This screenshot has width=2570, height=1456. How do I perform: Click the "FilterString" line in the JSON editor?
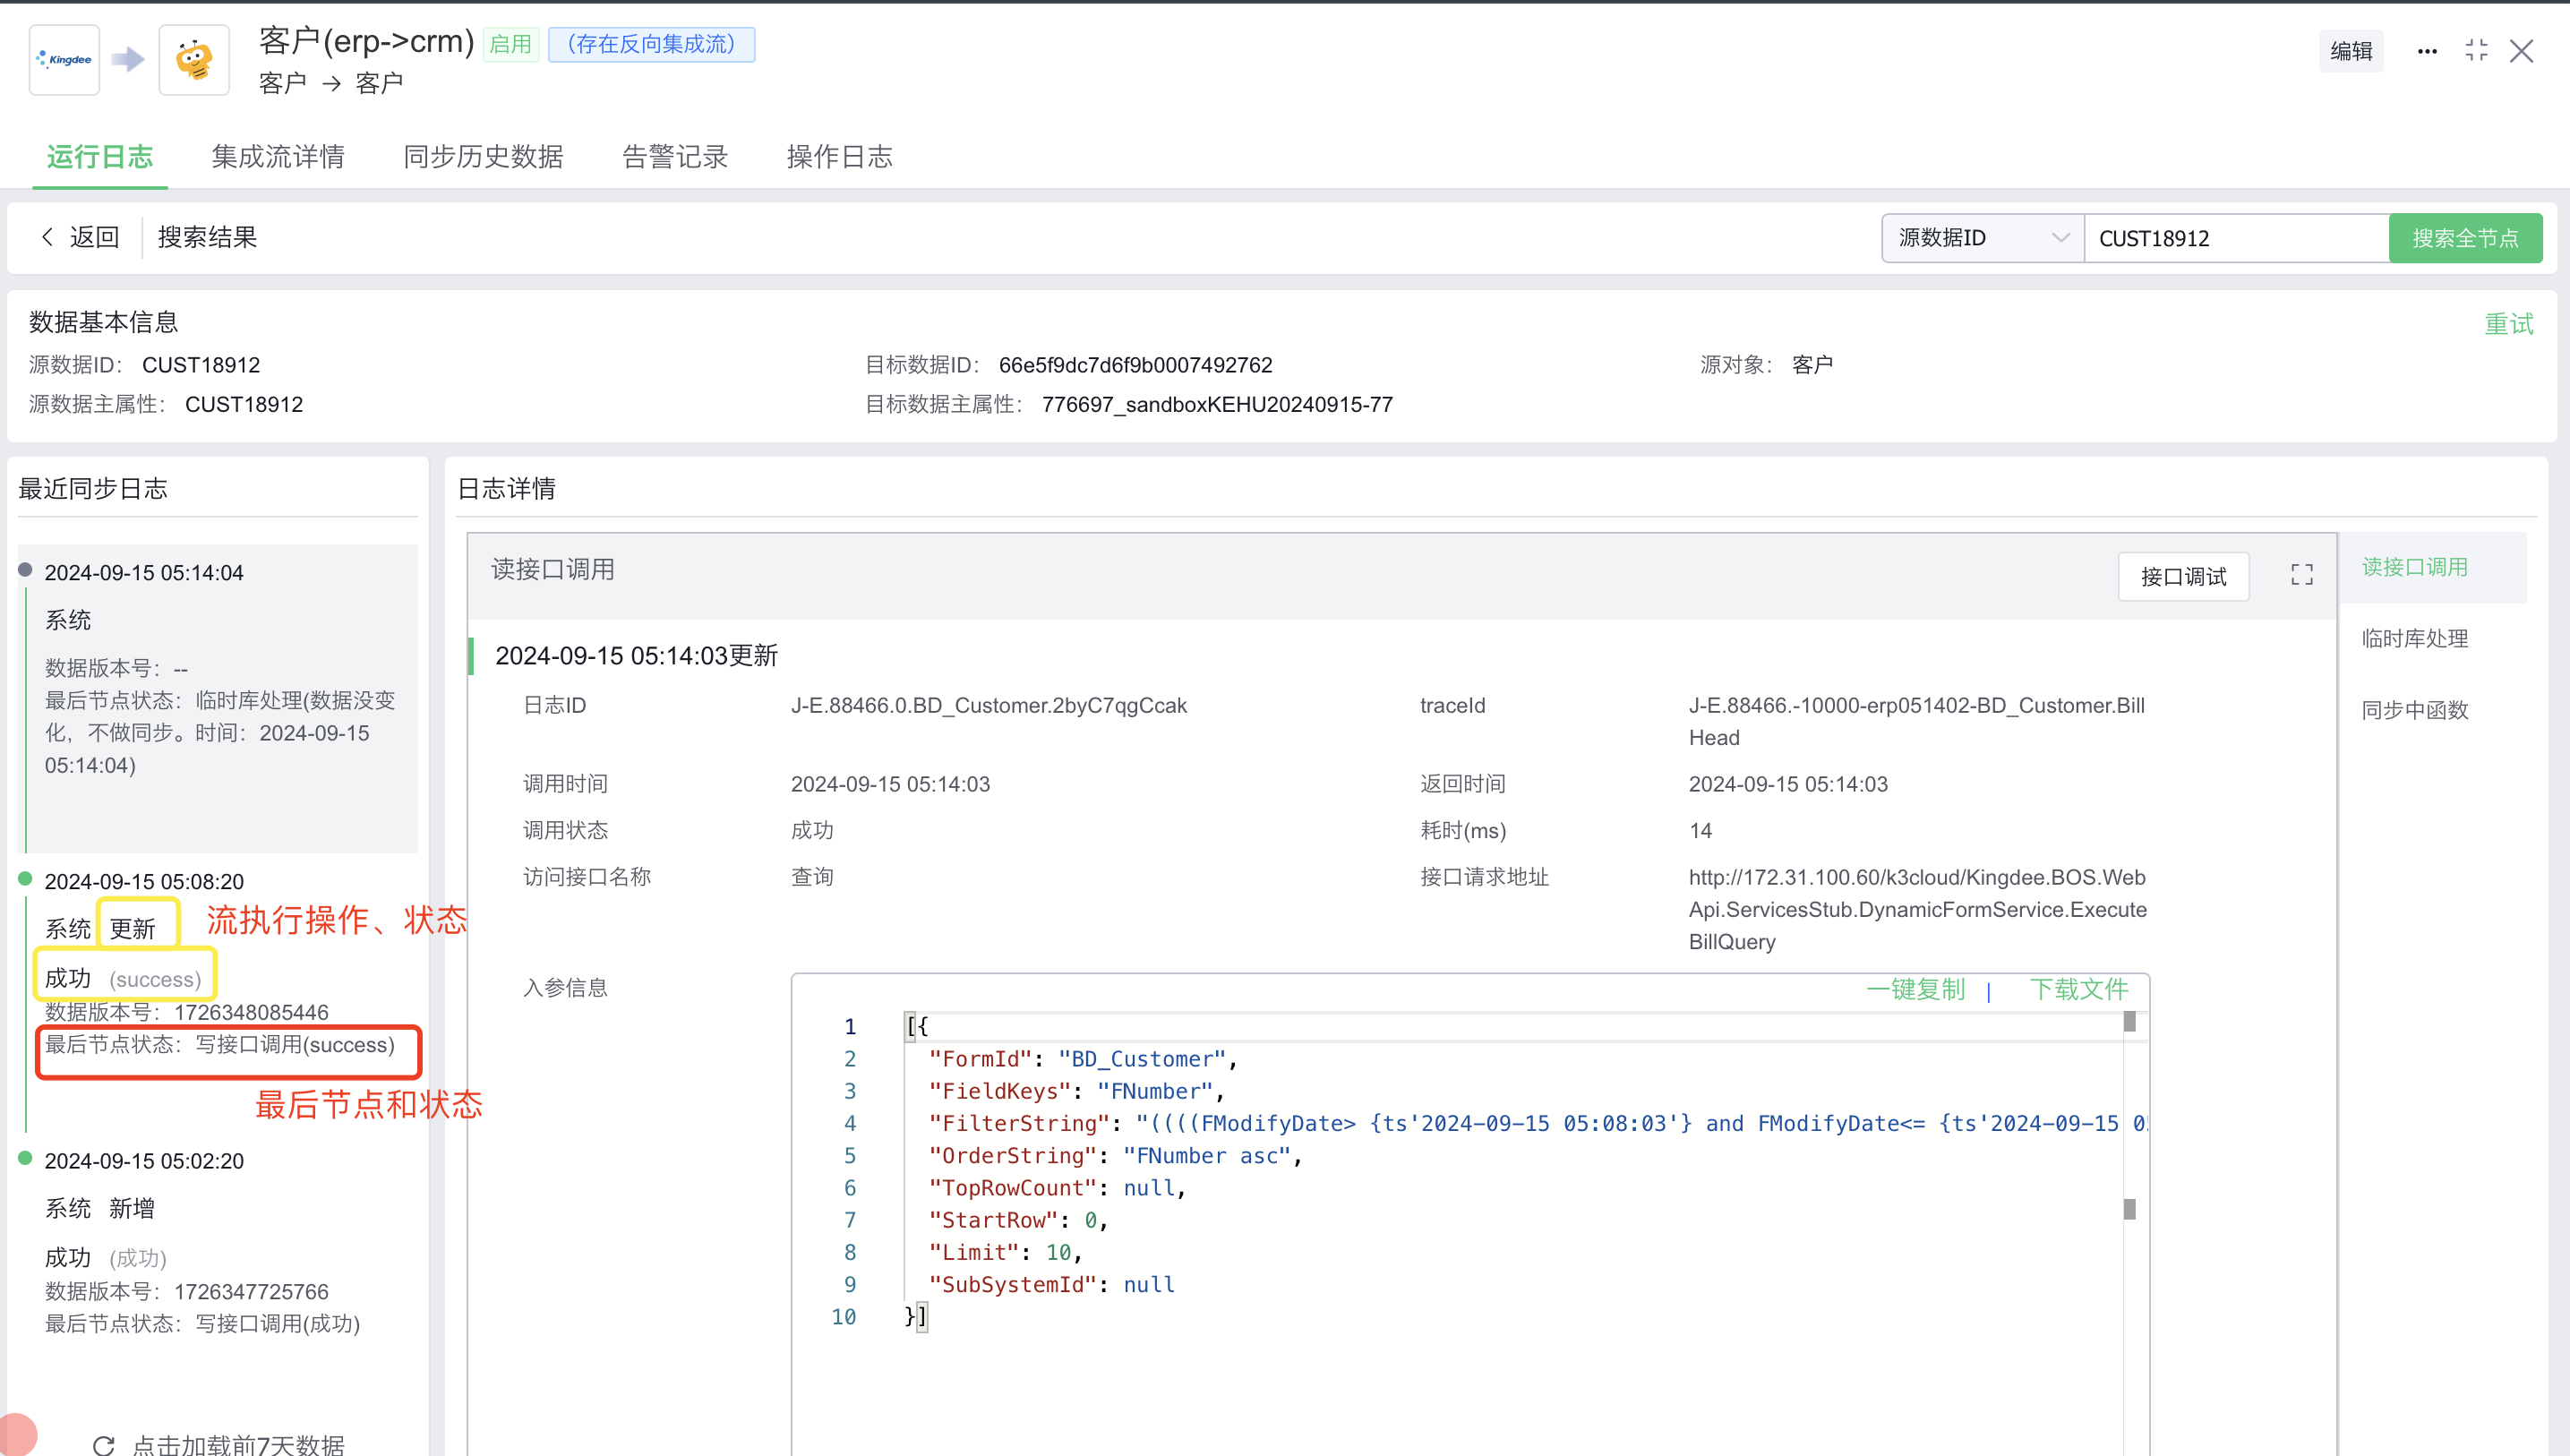[x=1527, y=1123]
